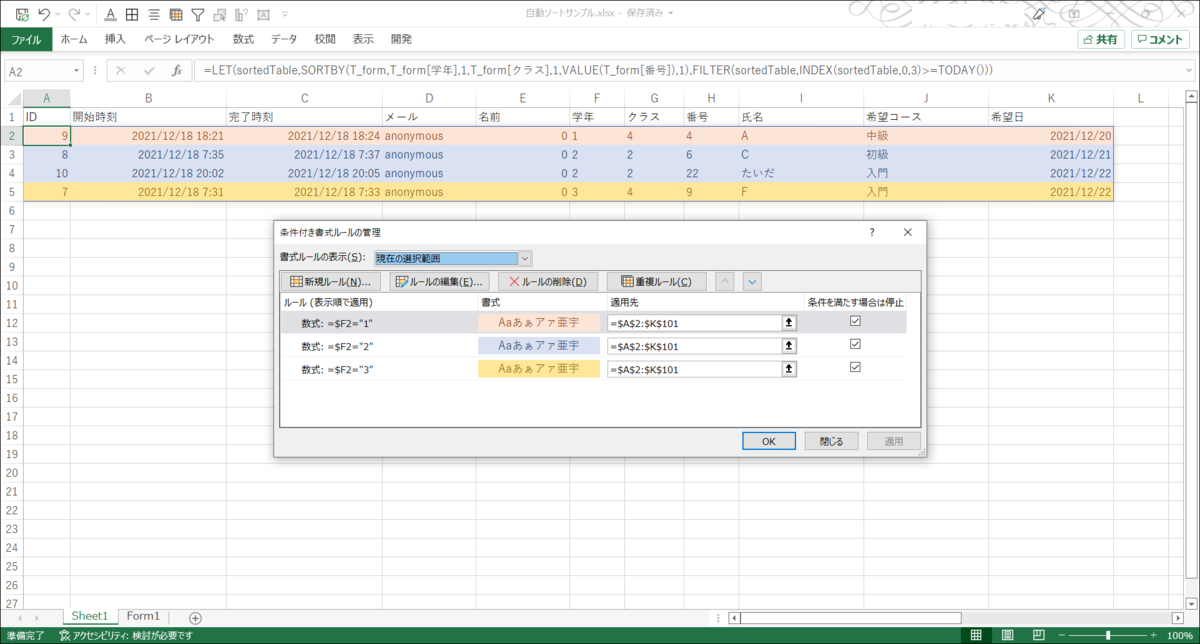Click the accessibility check icon in the status bar

tap(62, 634)
